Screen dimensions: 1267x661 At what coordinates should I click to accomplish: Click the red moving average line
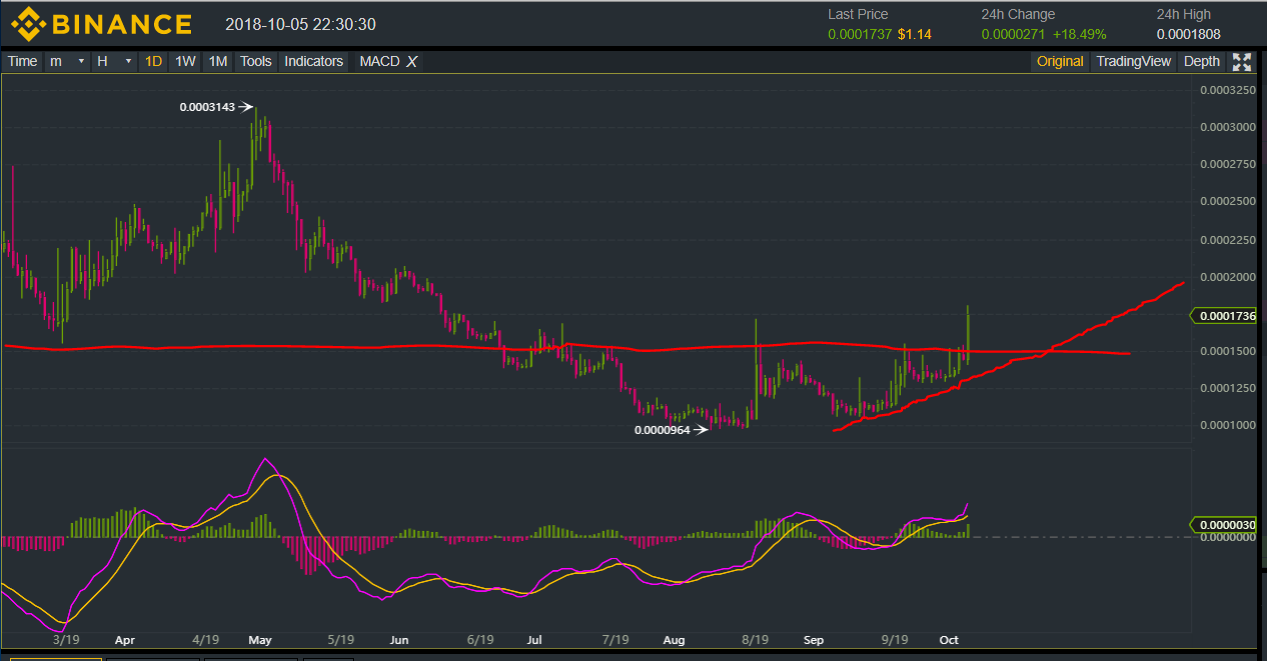point(300,346)
